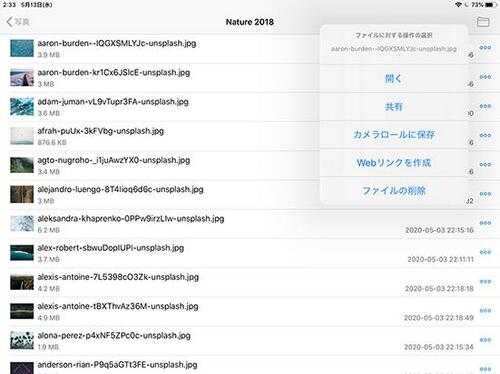Open more options for alexis-antoine-7L5398cO3Zk file
Viewport: 500px width, 374px height.
pos(485,281)
